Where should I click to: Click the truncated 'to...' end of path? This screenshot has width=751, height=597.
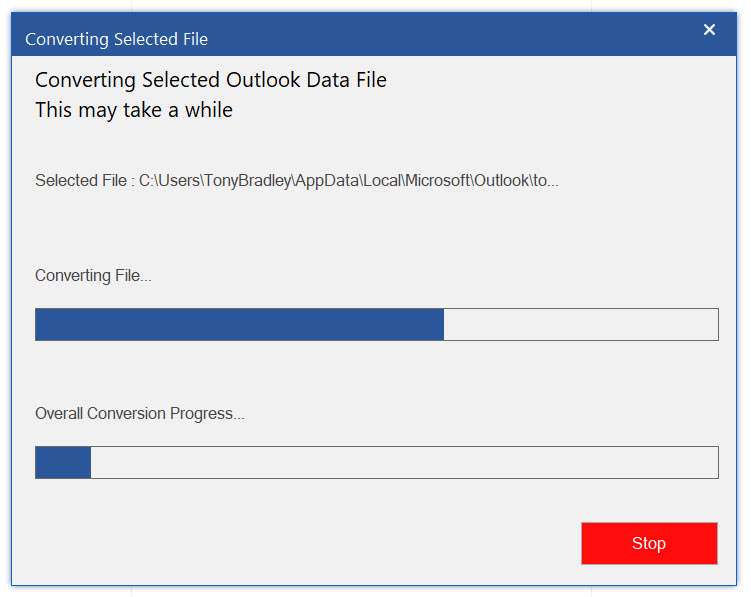coord(546,181)
